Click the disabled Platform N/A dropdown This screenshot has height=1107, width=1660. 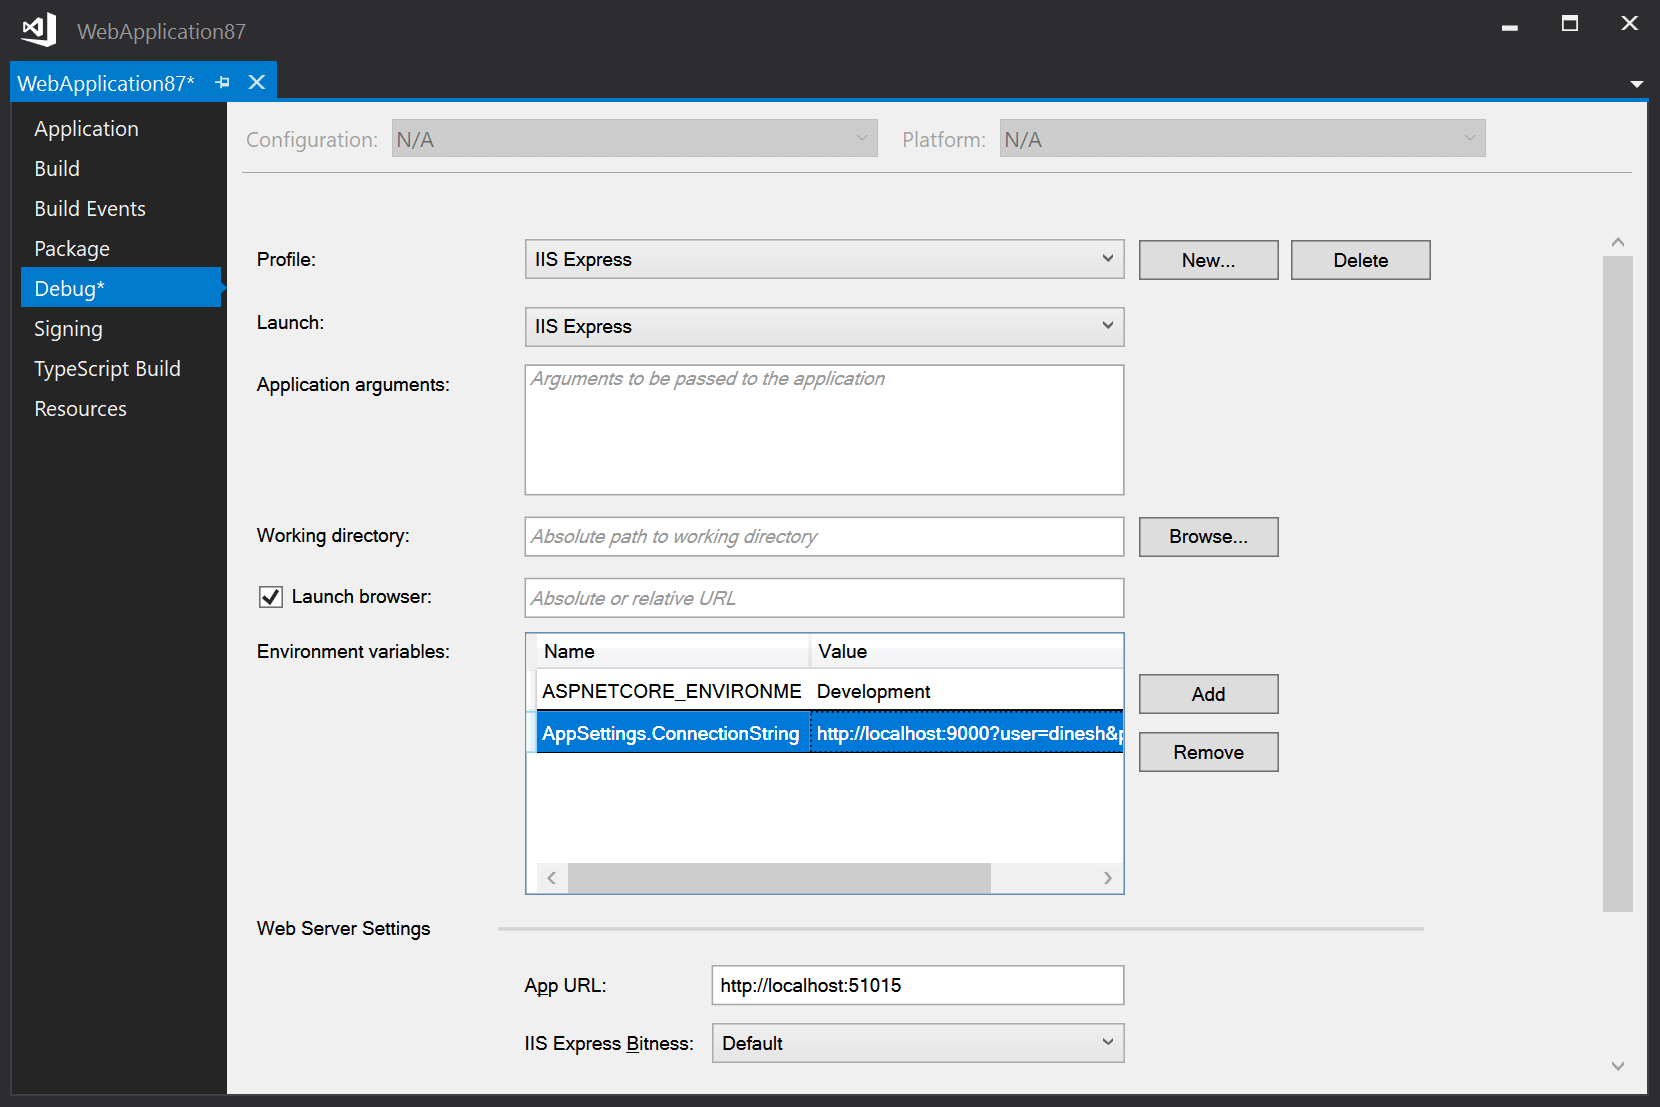pyautogui.click(x=1242, y=139)
